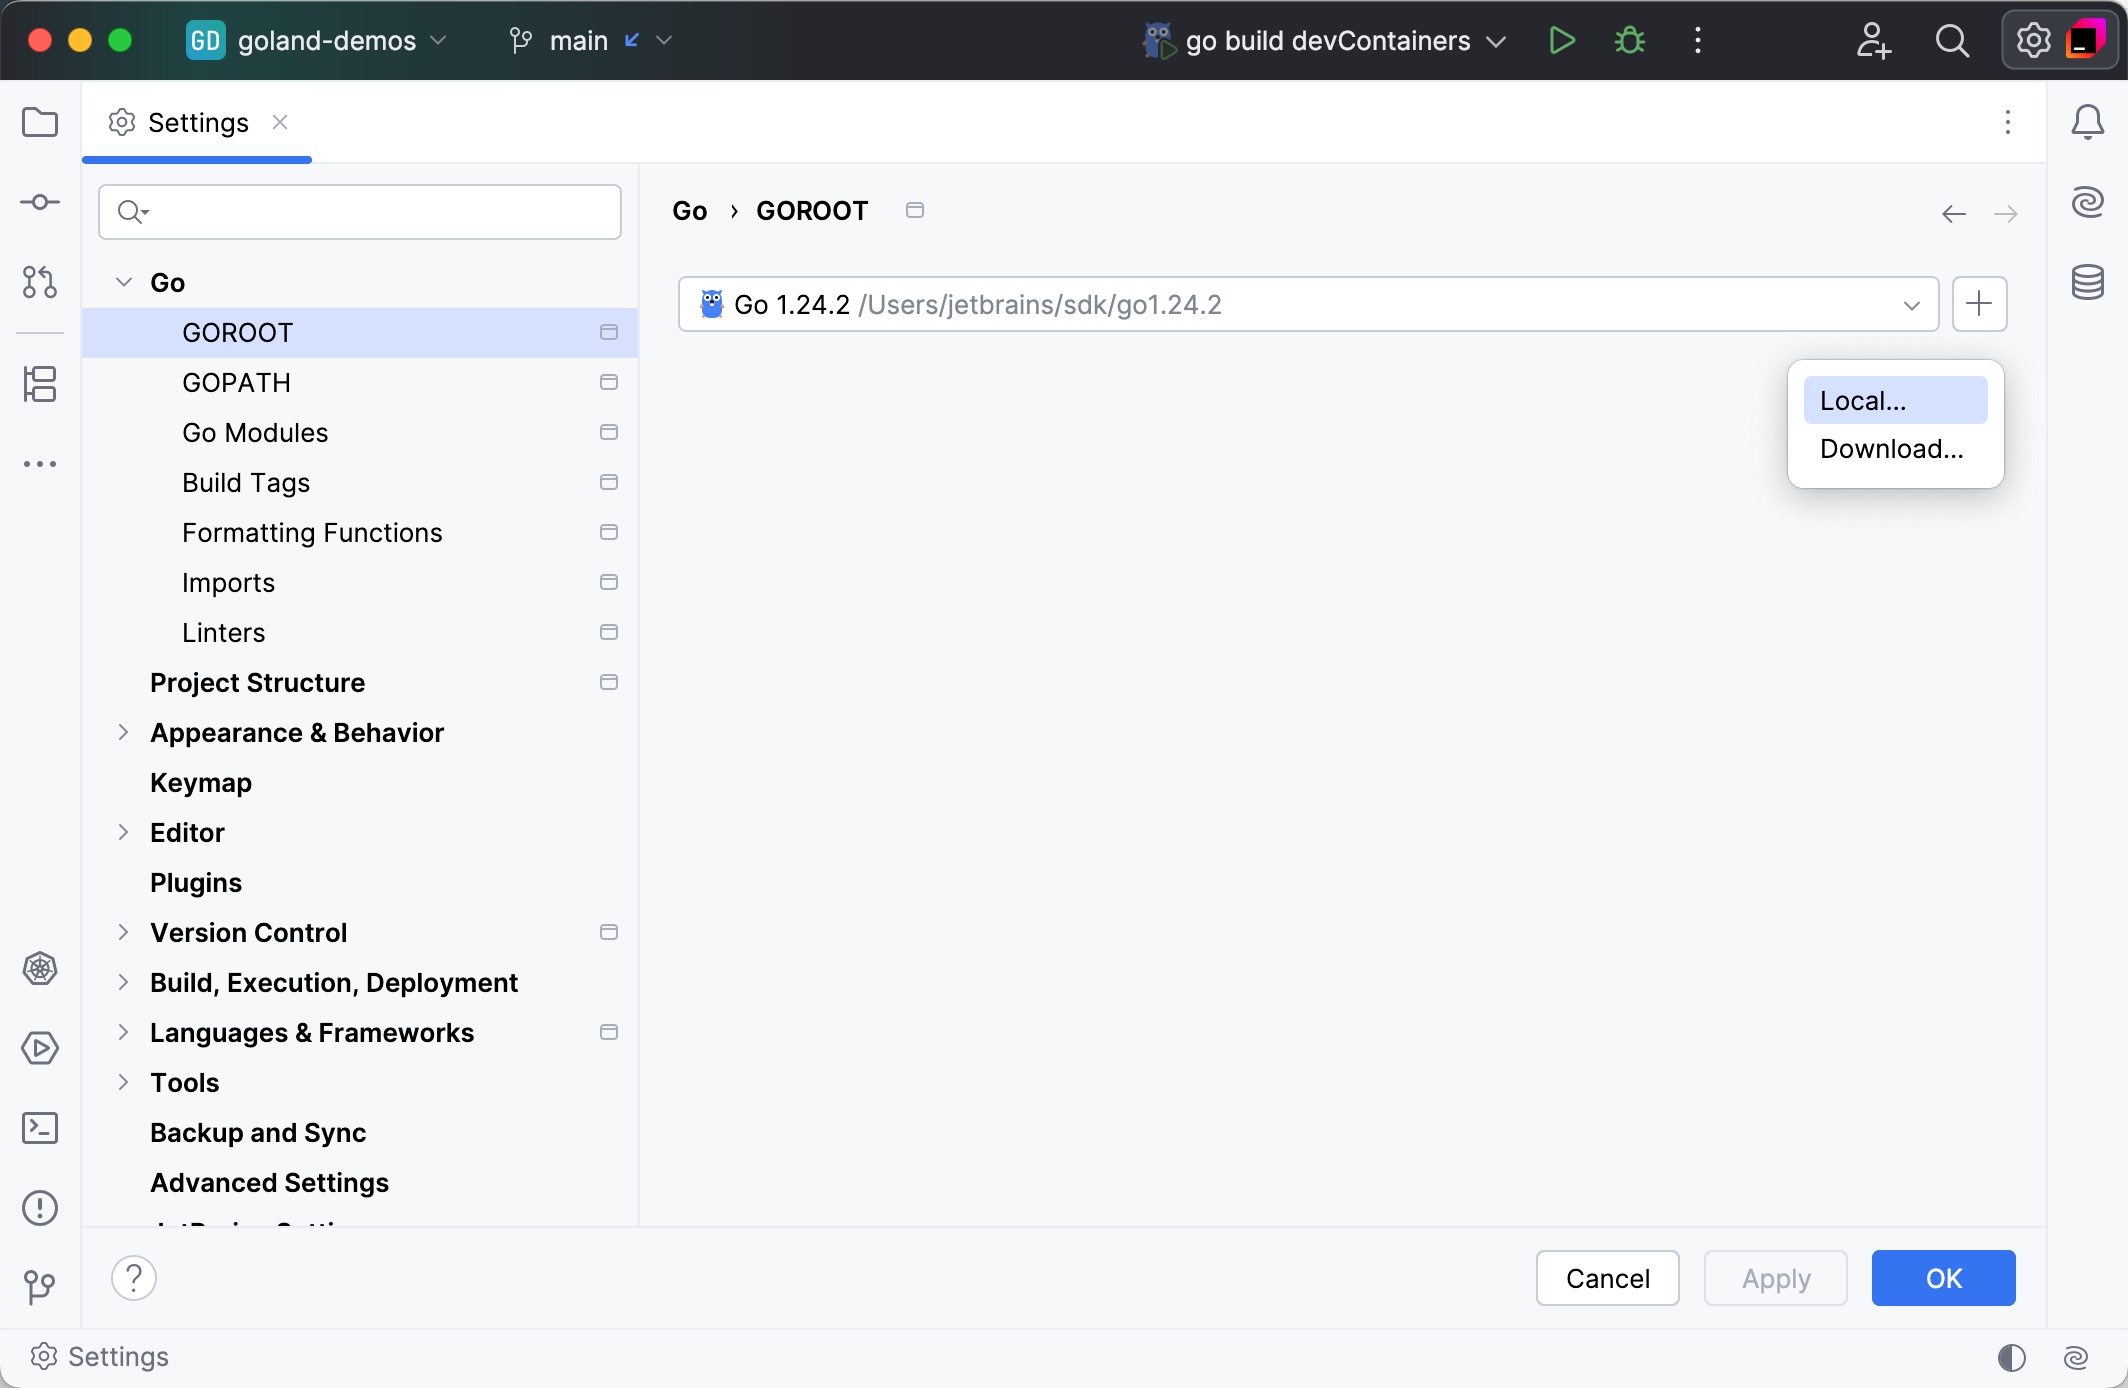Show notifications via the bell icon
Viewport: 2128px width, 1388px height.
point(2088,122)
